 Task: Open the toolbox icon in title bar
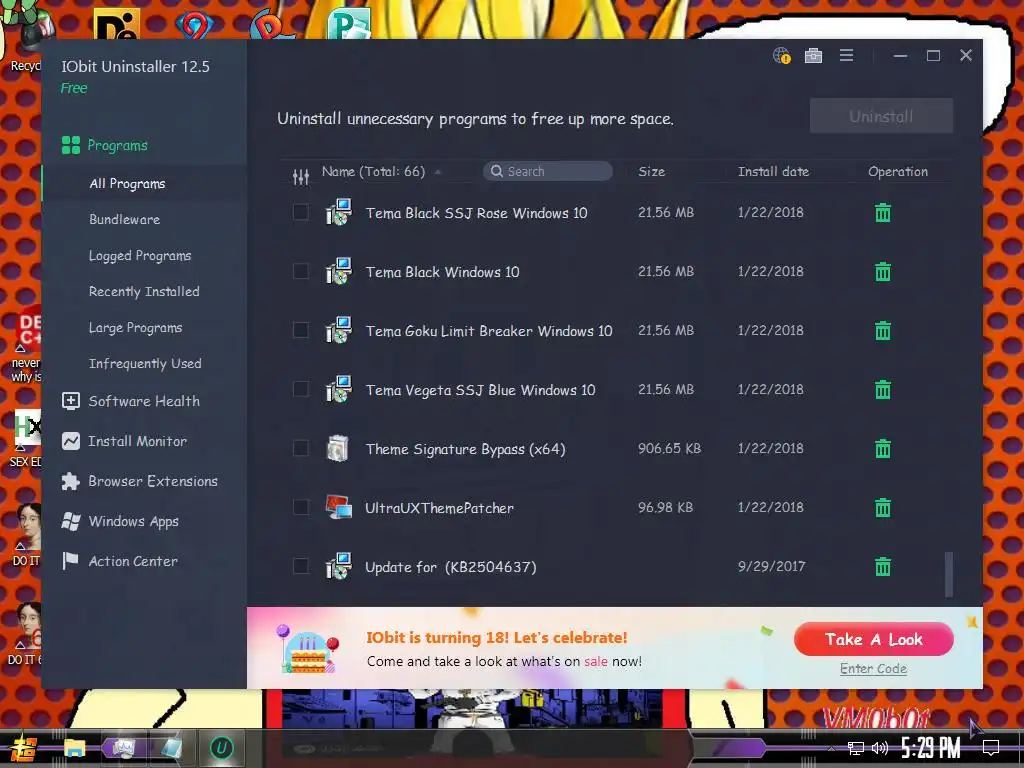813,56
